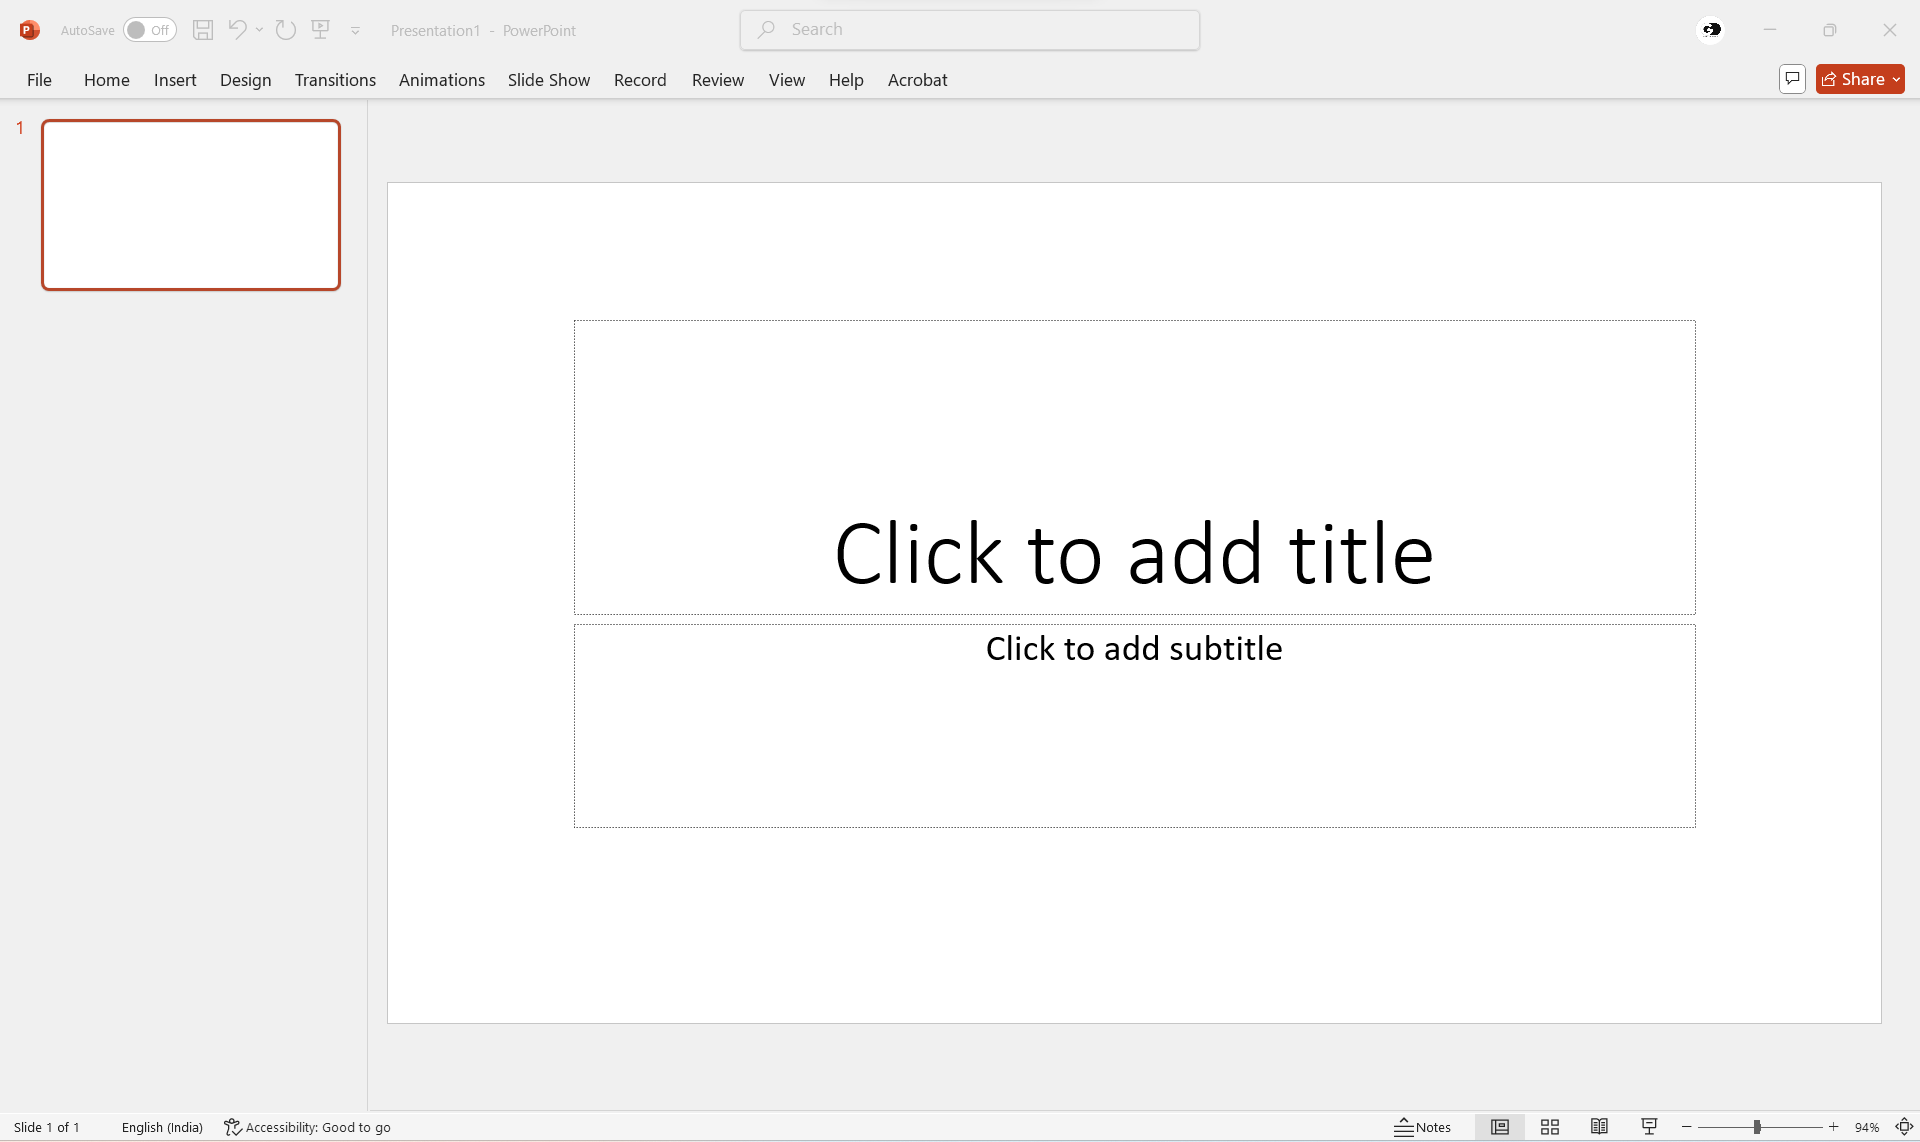Select Normal view button in status bar

tap(1499, 1127)
